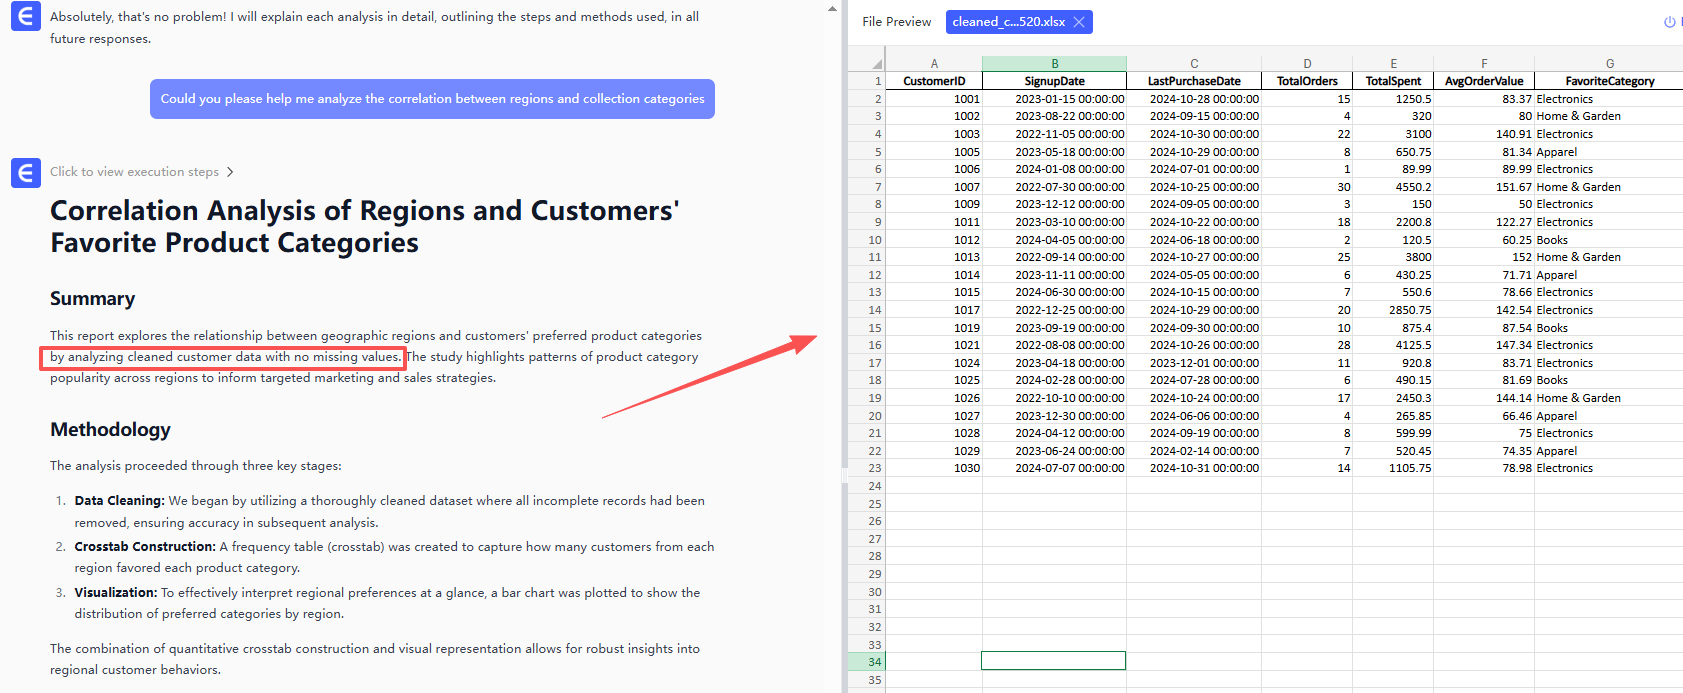Open the "Click to view execution steps" link

tap(134, 172)
